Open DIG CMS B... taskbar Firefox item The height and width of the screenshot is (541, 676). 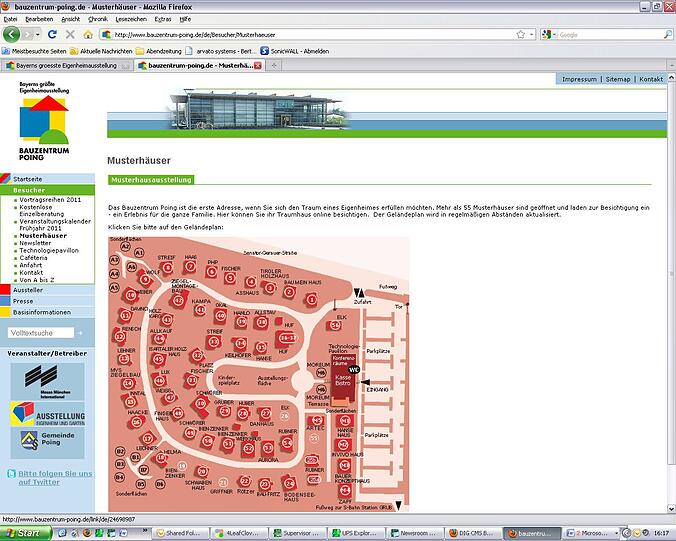click(x=472, y=533)
